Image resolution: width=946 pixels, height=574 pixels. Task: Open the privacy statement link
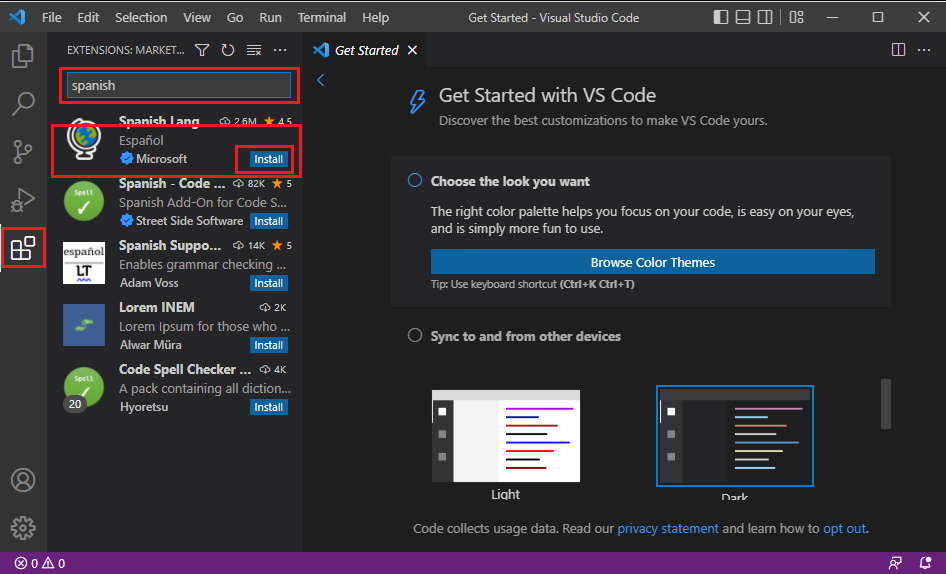[668, 528]
